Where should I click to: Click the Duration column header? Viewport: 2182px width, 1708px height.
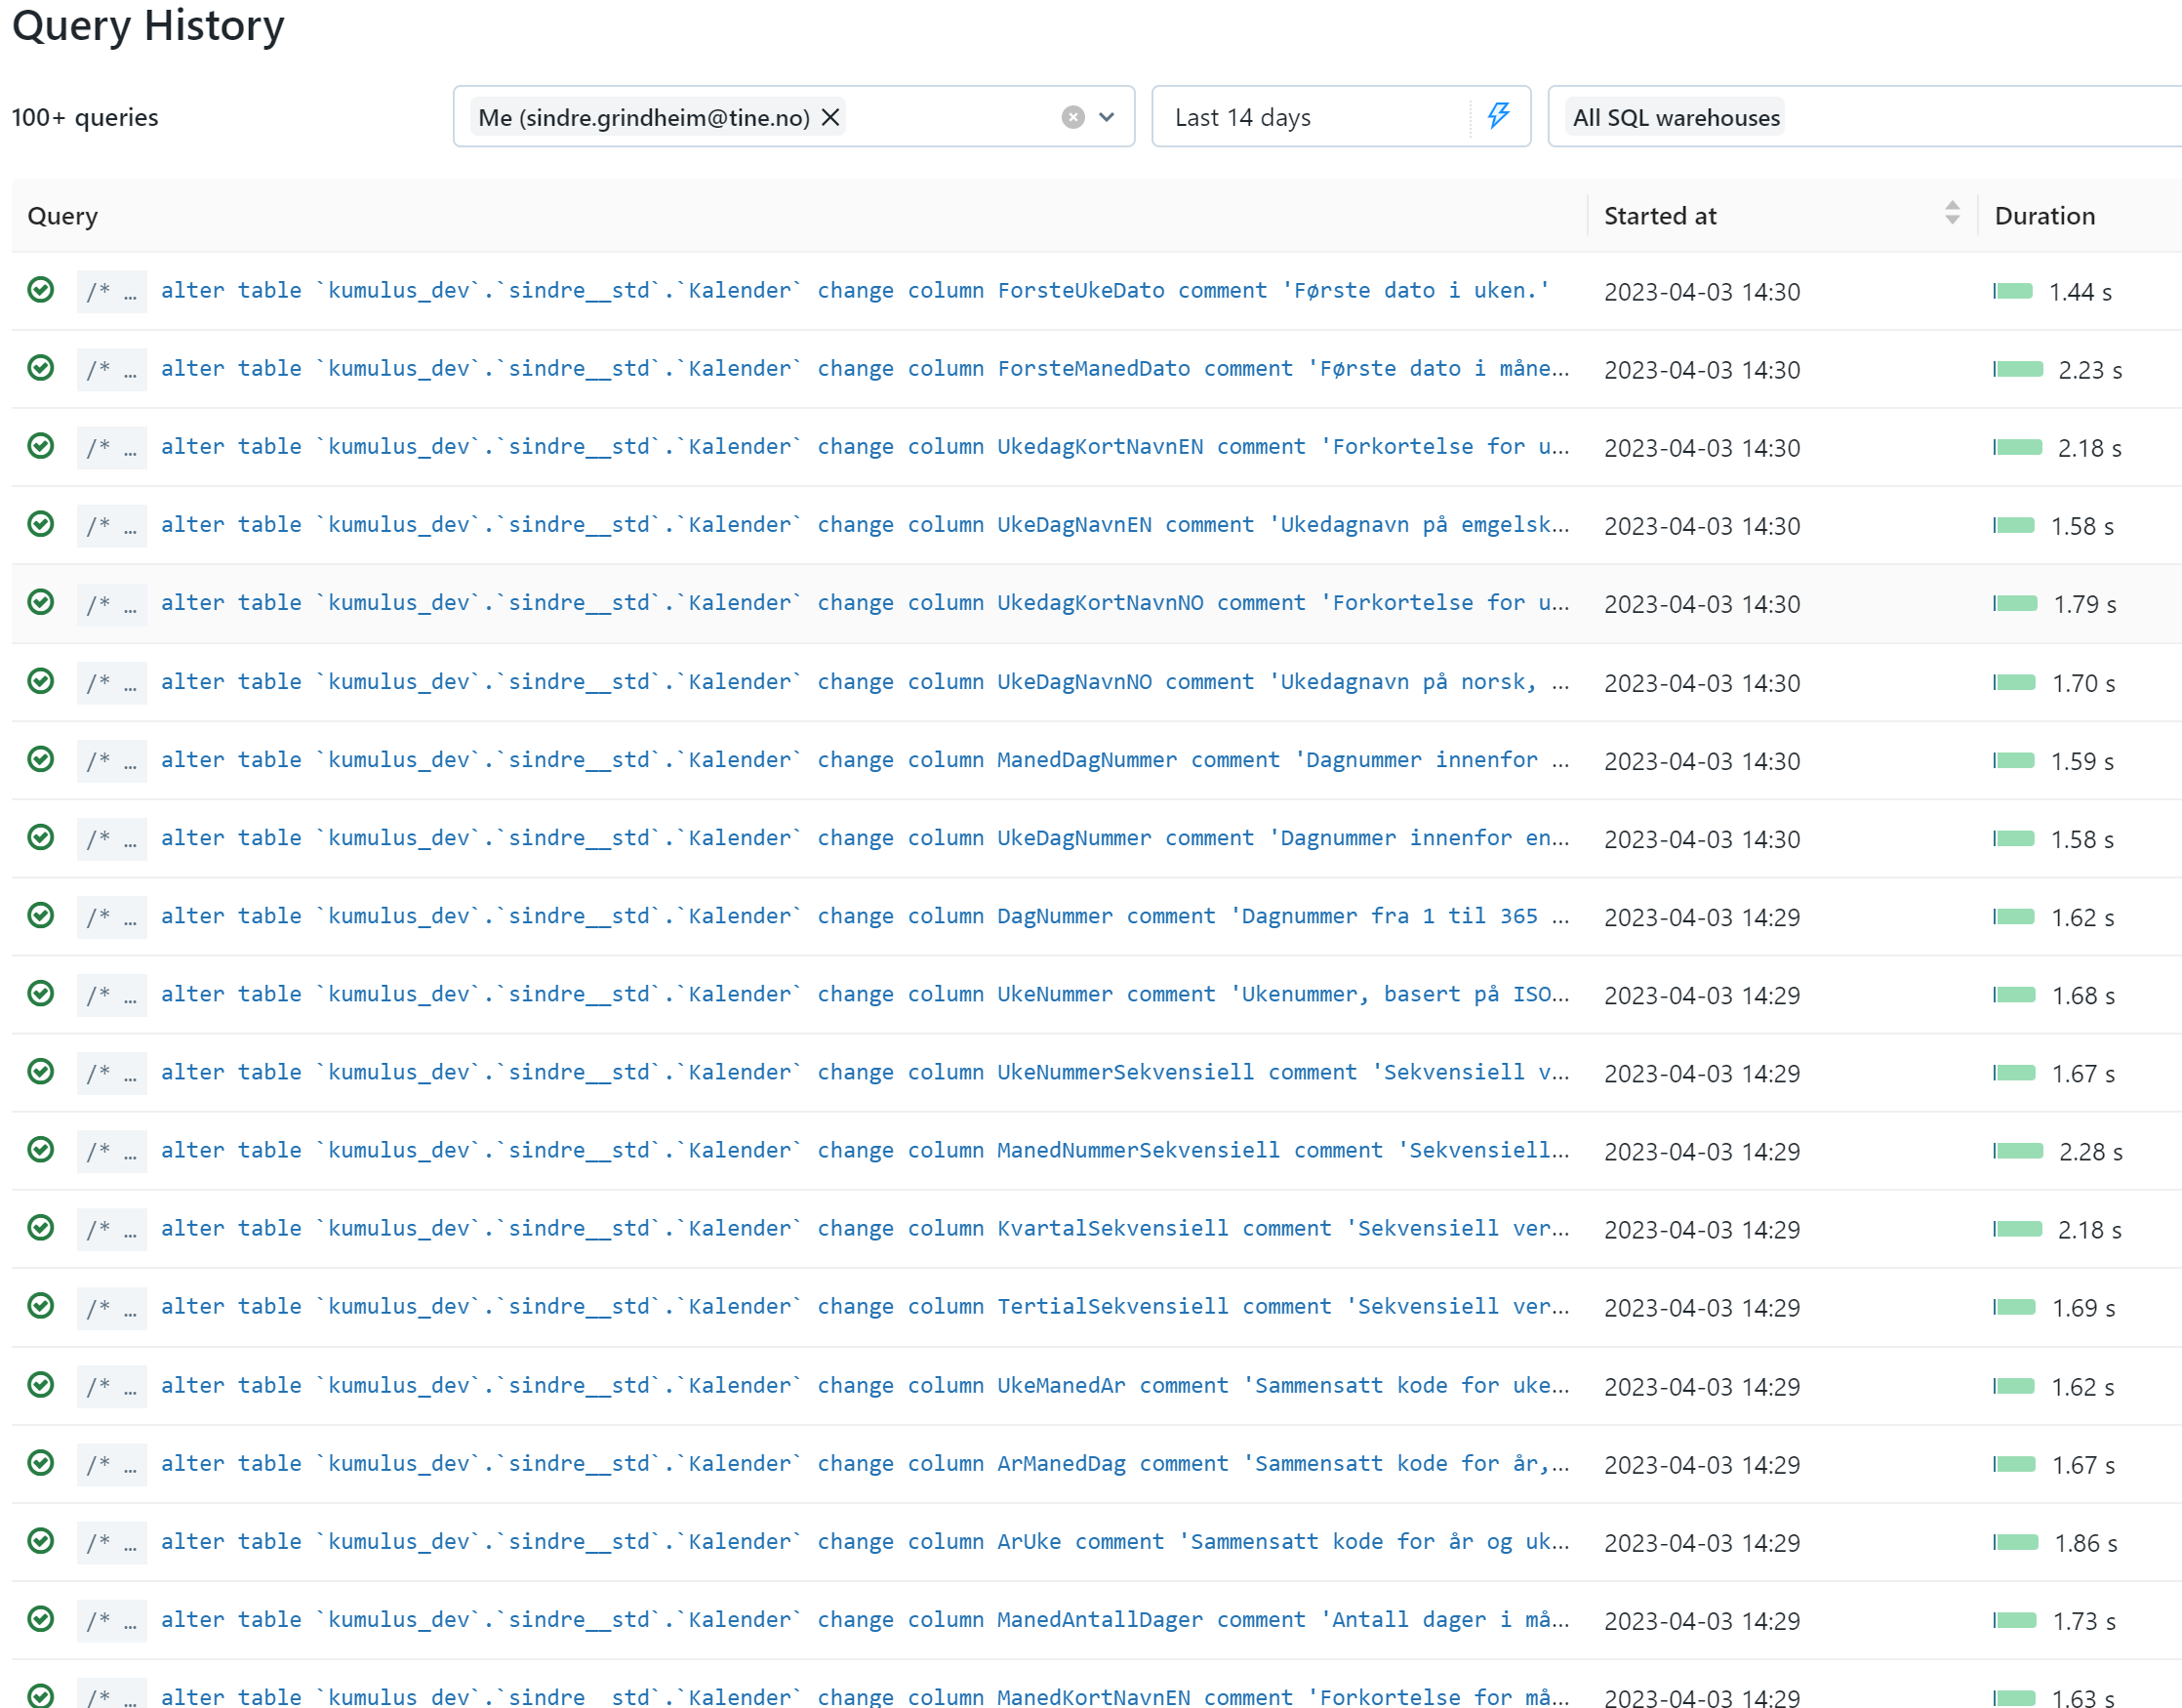(x=2045, y=215)
